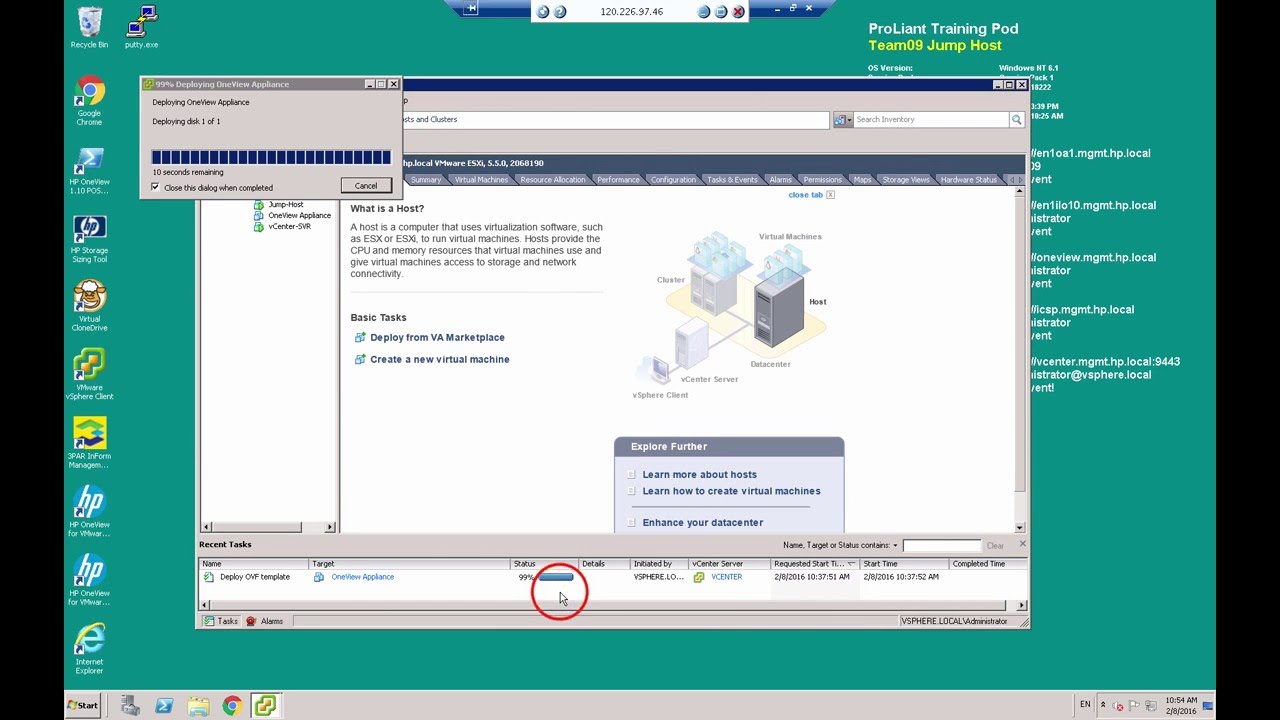Open HP Storage Sizing Tool icon
This screenshot has height=720, width=1280.
click(x=89, y=239)
